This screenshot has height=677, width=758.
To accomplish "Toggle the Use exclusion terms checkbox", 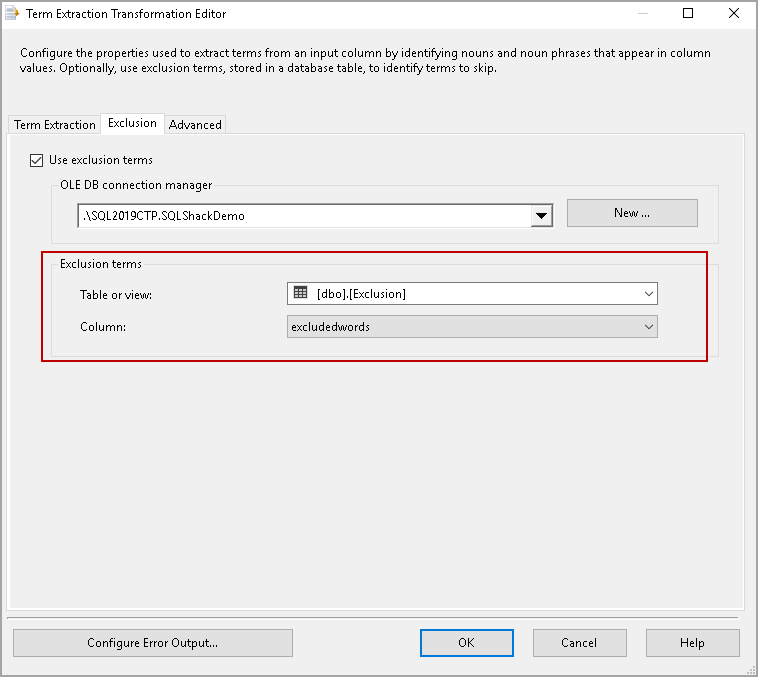I will click(x=37, y=160).
